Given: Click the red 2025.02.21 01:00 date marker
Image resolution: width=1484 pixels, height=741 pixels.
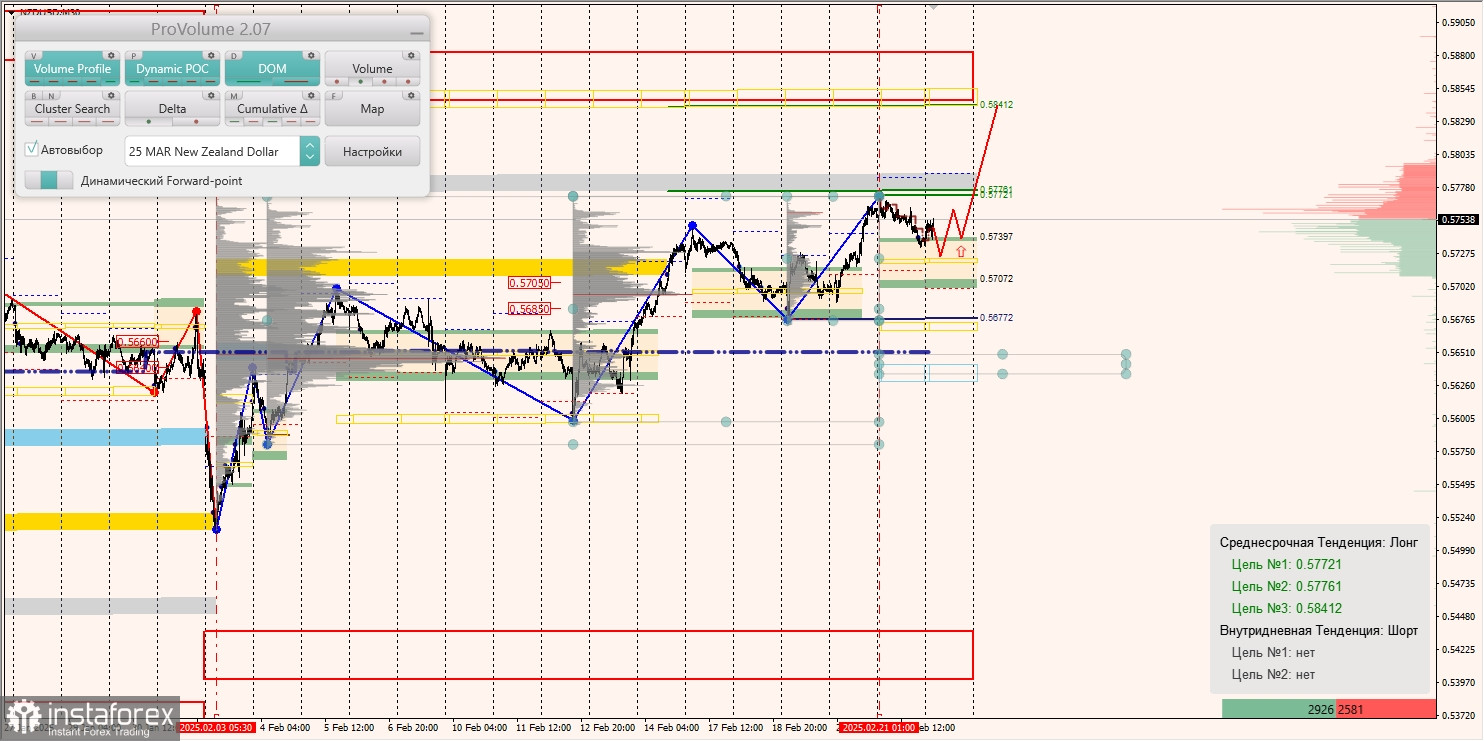Looking at the screenshot, I should click(x=878, y=728).
